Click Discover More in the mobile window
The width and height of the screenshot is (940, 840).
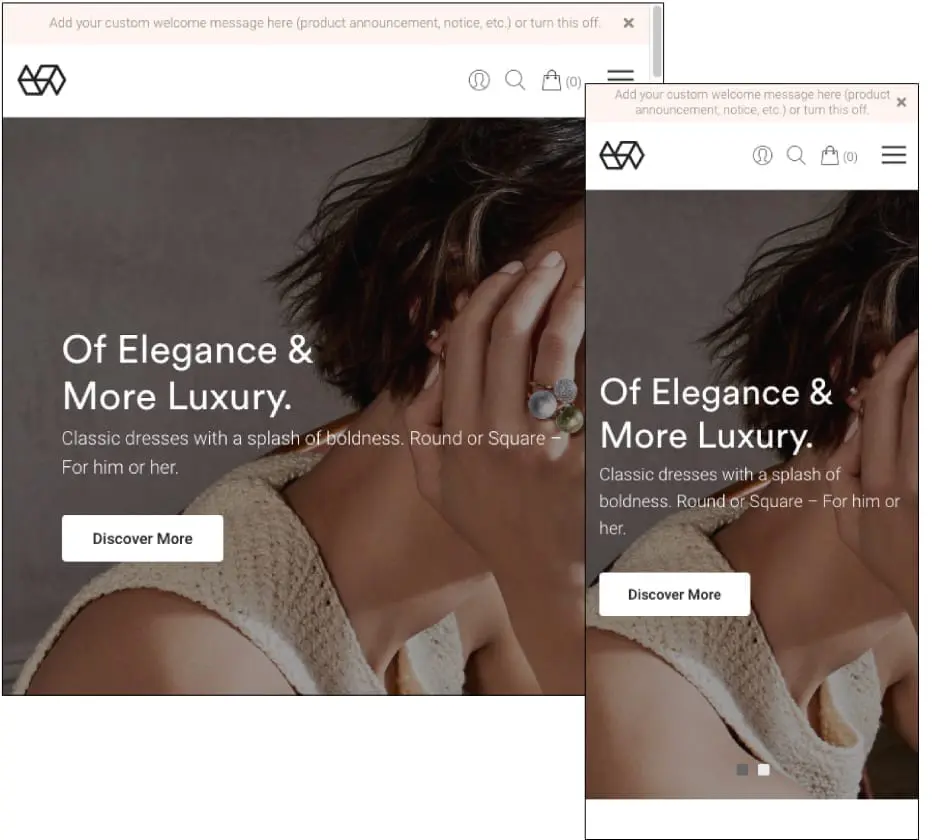click(674, 594)
